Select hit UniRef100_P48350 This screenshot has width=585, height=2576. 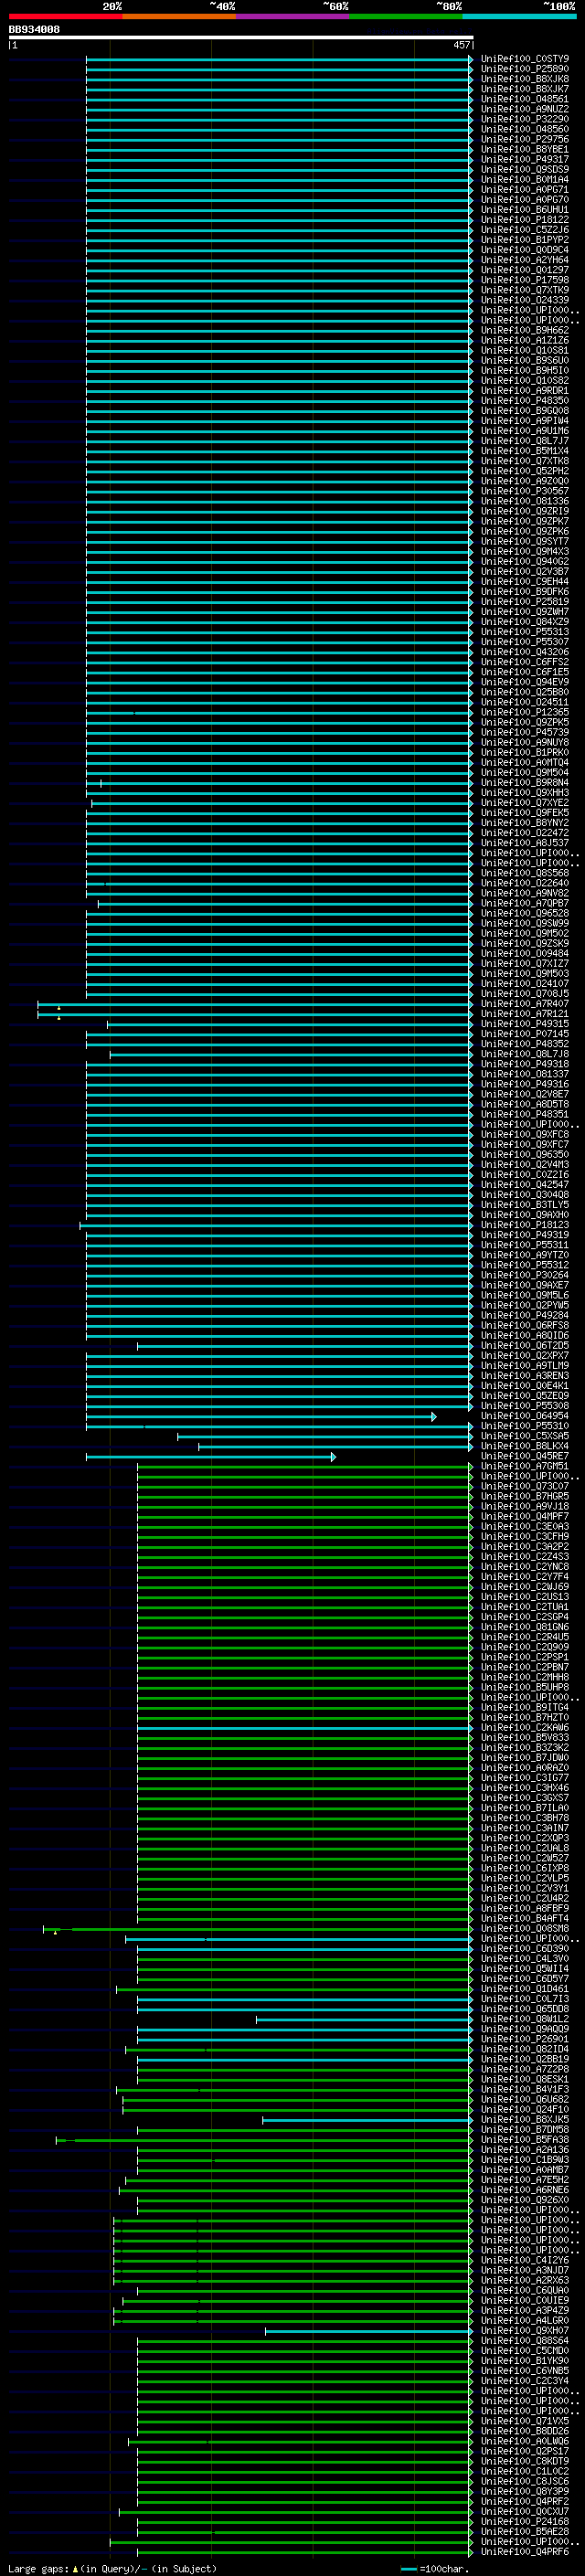tap(525, 401)
